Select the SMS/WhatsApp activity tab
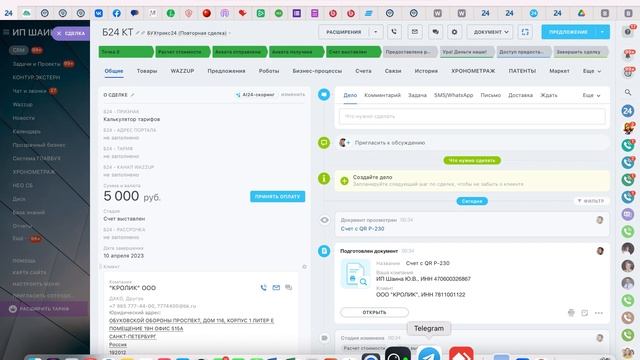The image size is (640, 360). point(453,95)
